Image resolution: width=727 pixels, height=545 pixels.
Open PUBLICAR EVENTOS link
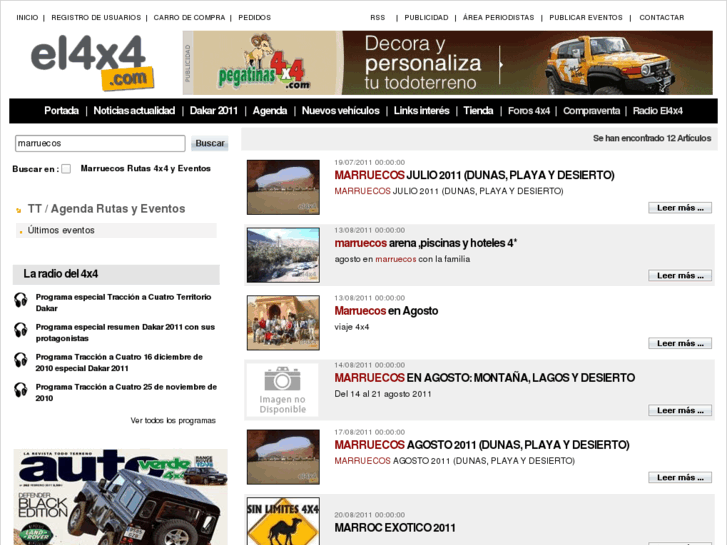586,18
